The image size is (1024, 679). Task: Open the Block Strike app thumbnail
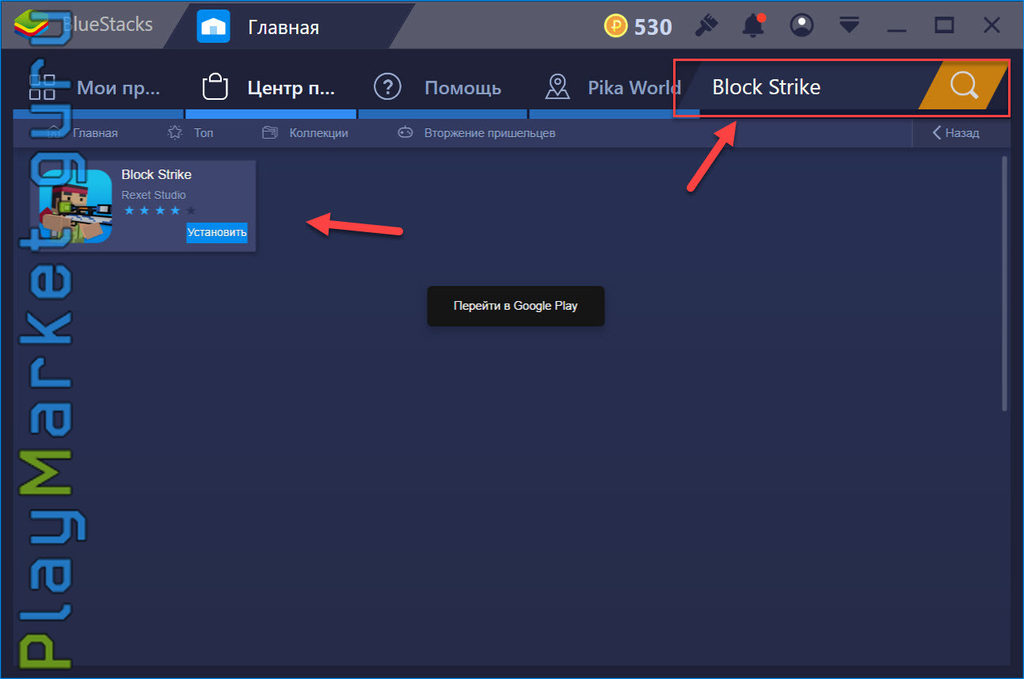coord(76,206)
